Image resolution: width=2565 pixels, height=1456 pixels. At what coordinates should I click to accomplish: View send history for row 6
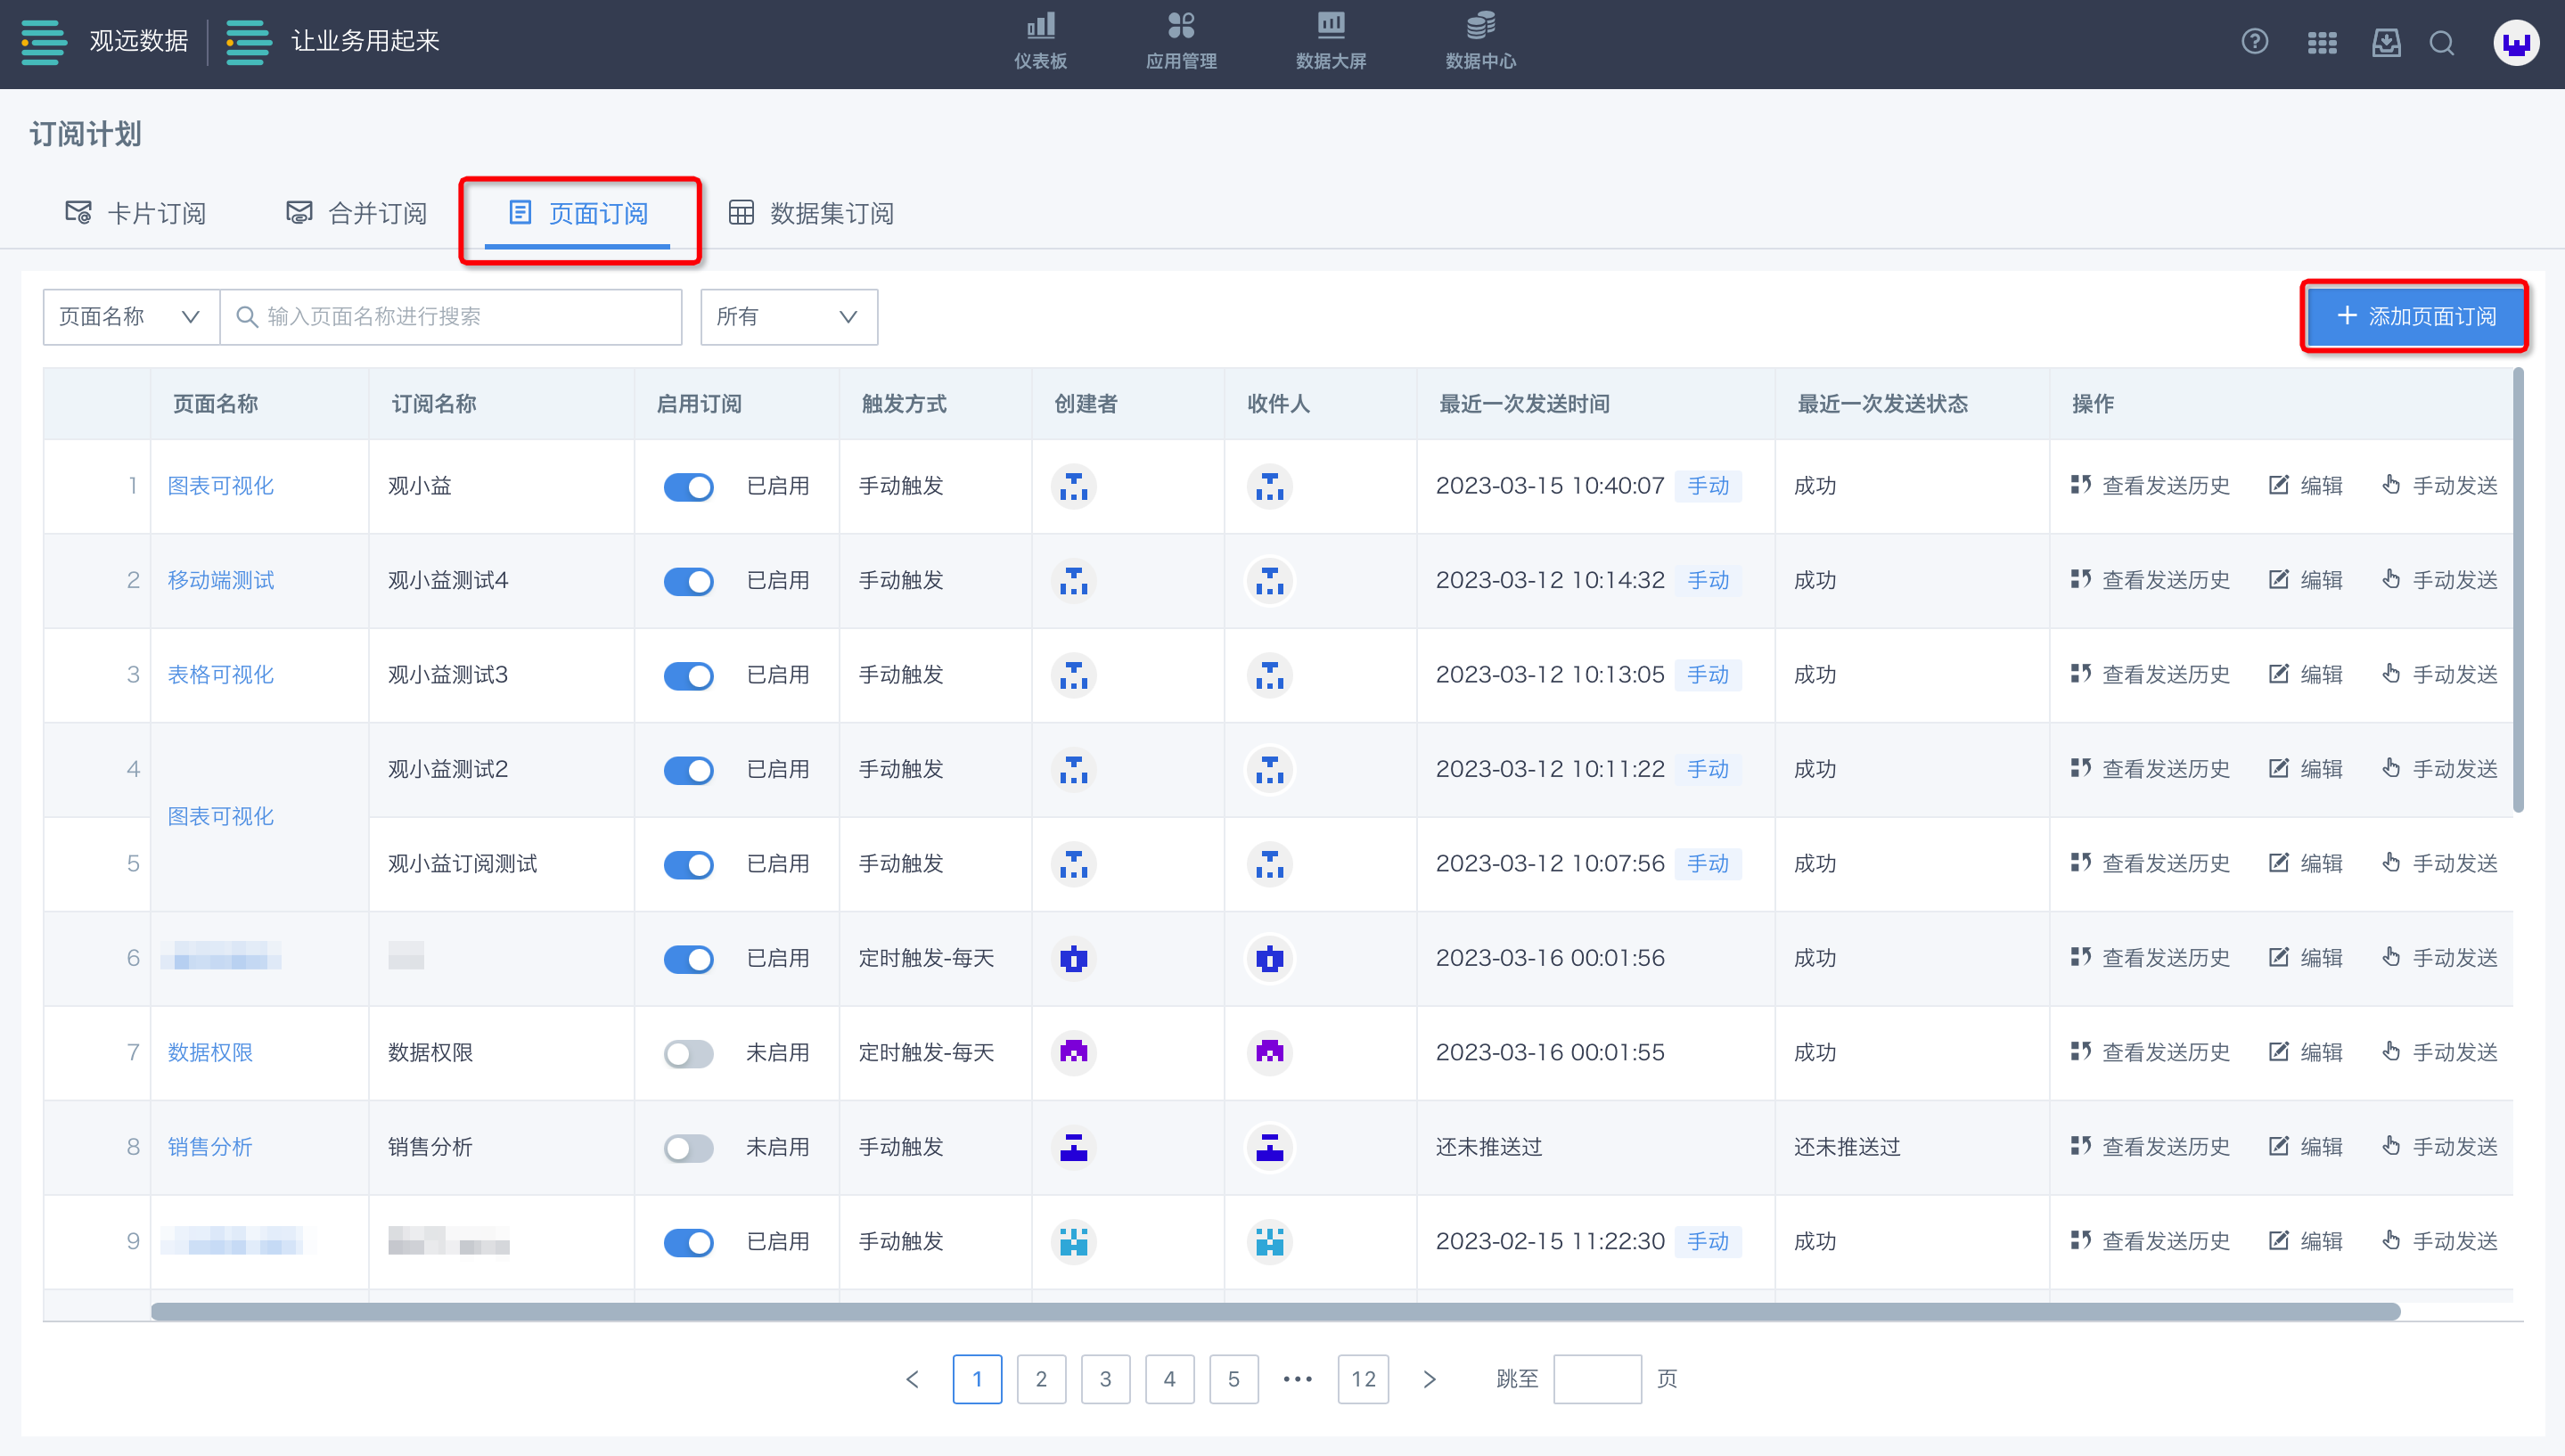pyautogui.click(x=2150, y=957)
